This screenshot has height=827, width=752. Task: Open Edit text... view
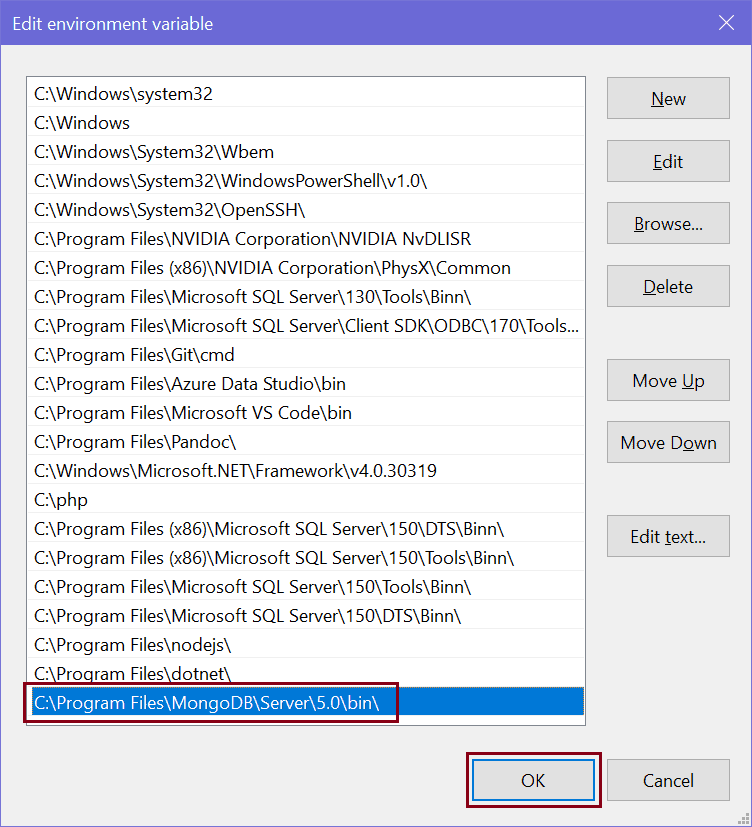coord(668,537)
